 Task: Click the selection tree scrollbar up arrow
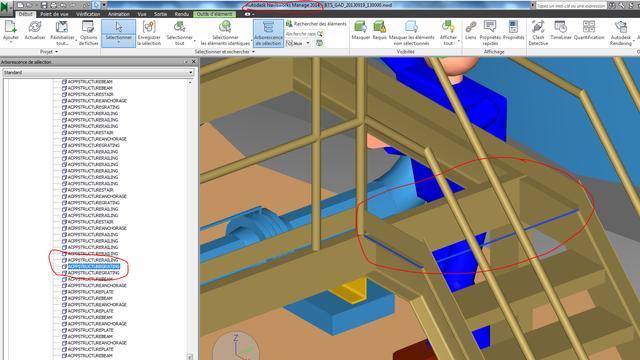pos(190,82)
